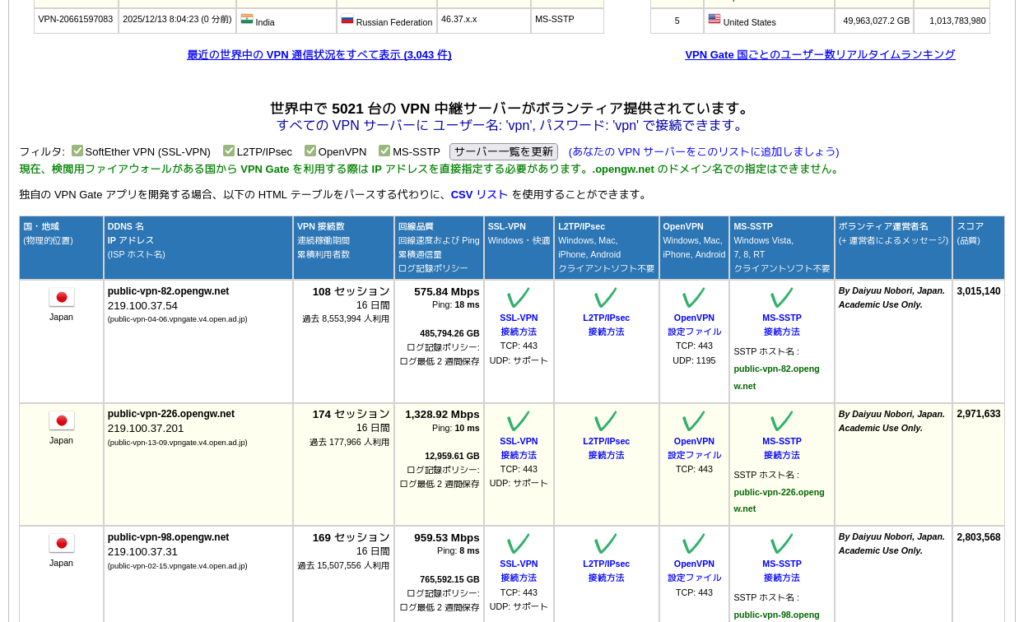The image size is (1024, 622).
Task: Click the Japan flag icon for public-vpn-98
Action: [60, 544]
